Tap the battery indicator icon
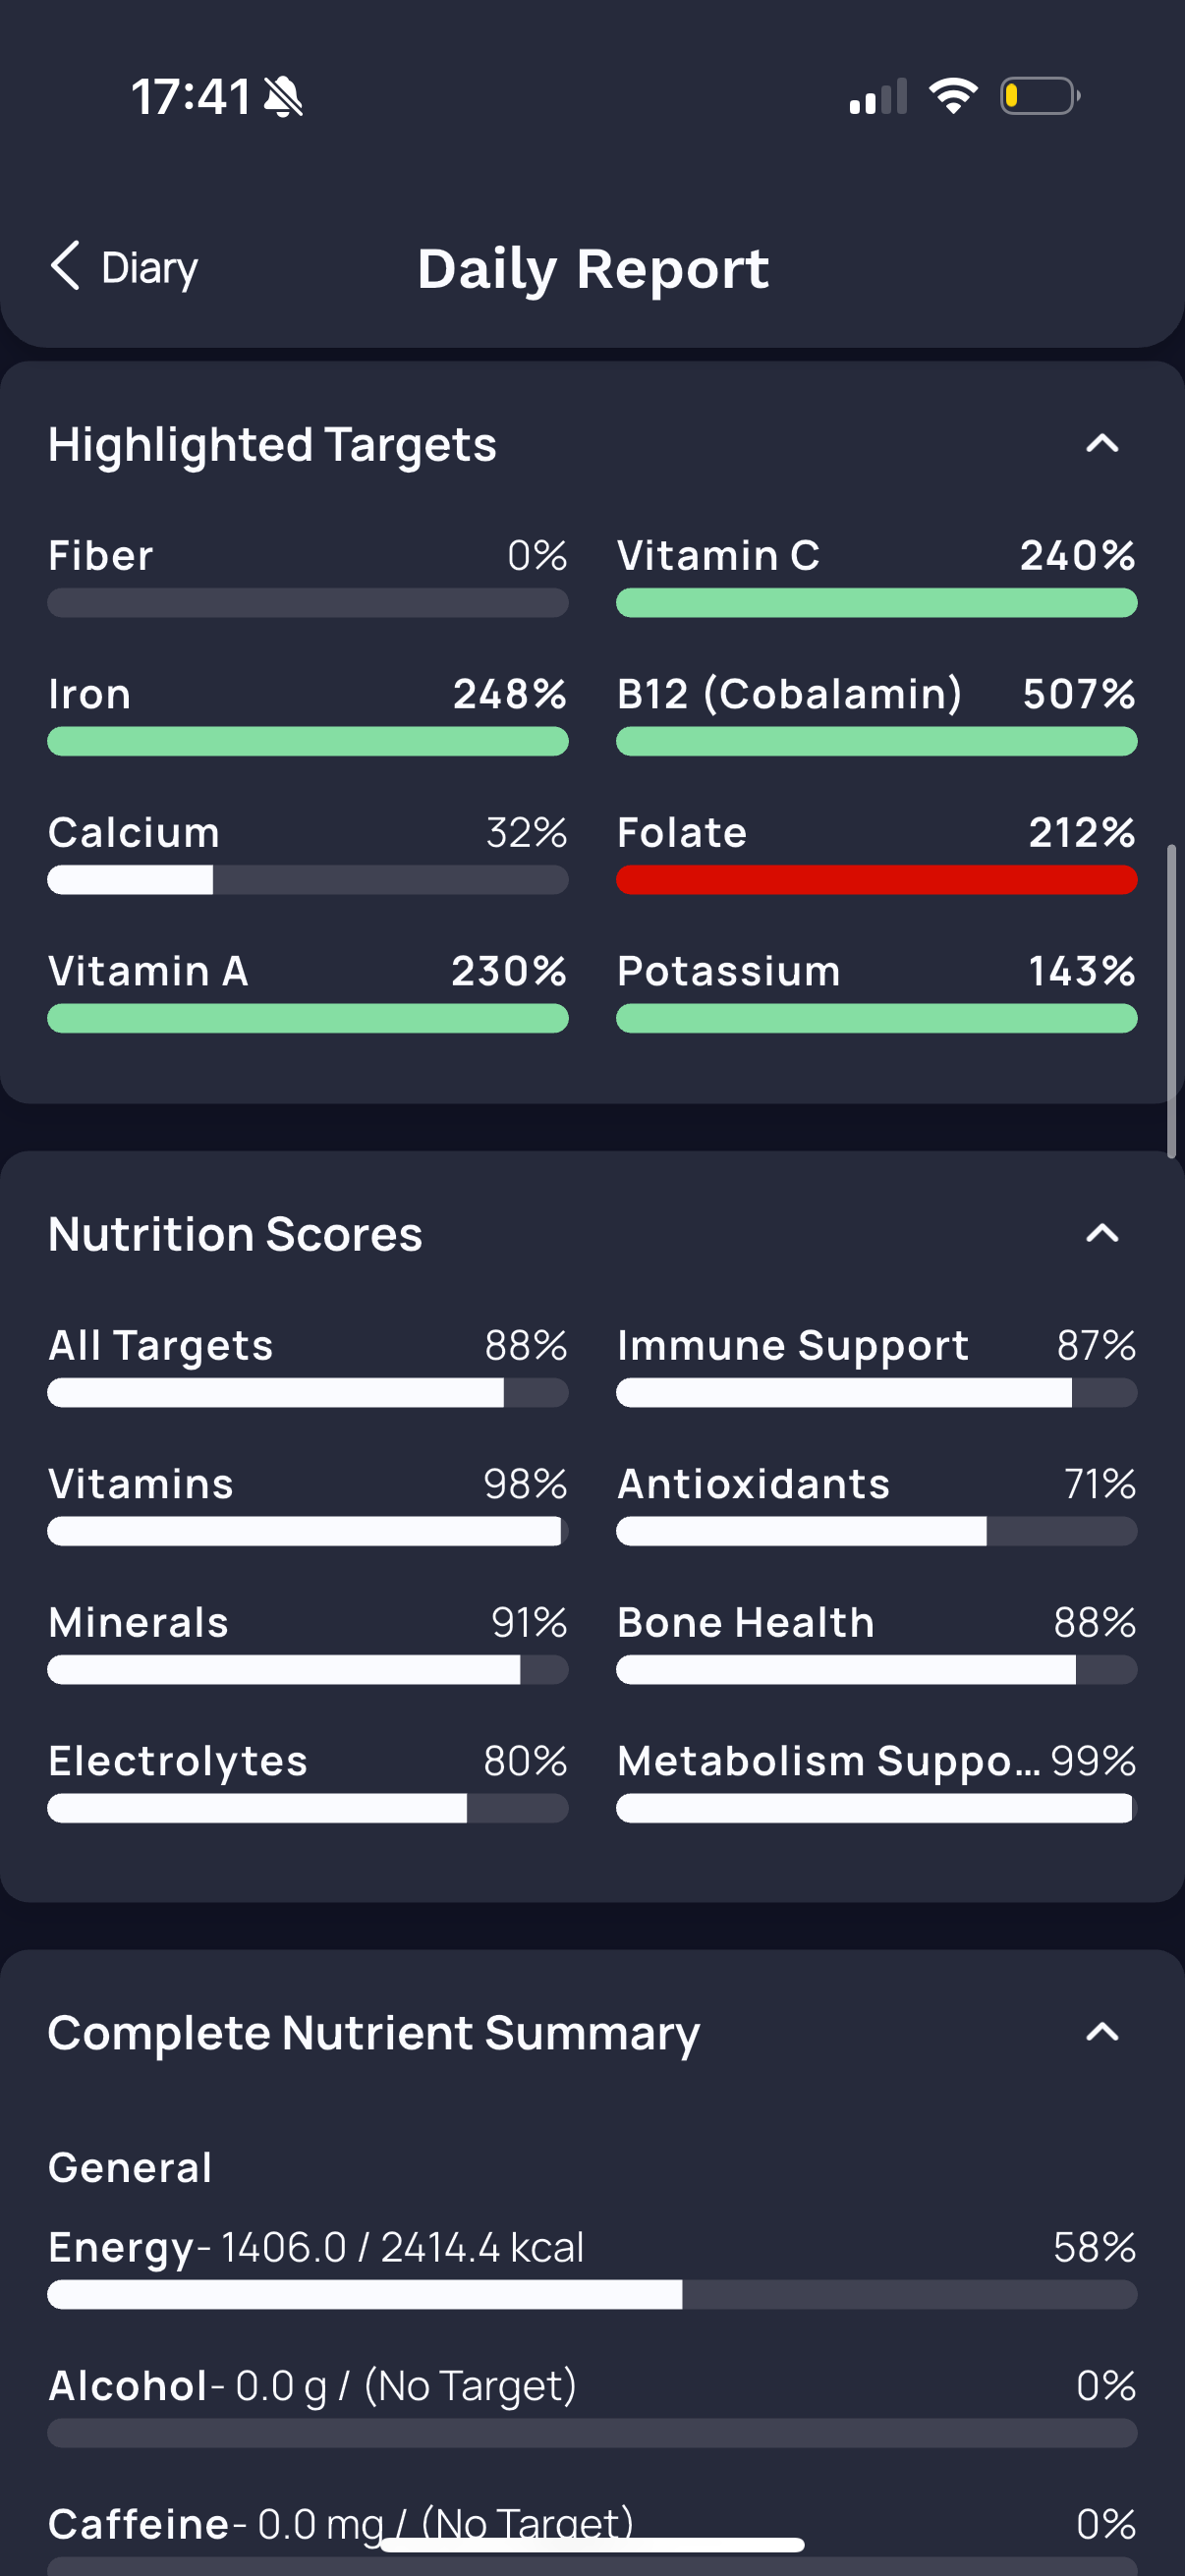 [x=1040, y=96]
